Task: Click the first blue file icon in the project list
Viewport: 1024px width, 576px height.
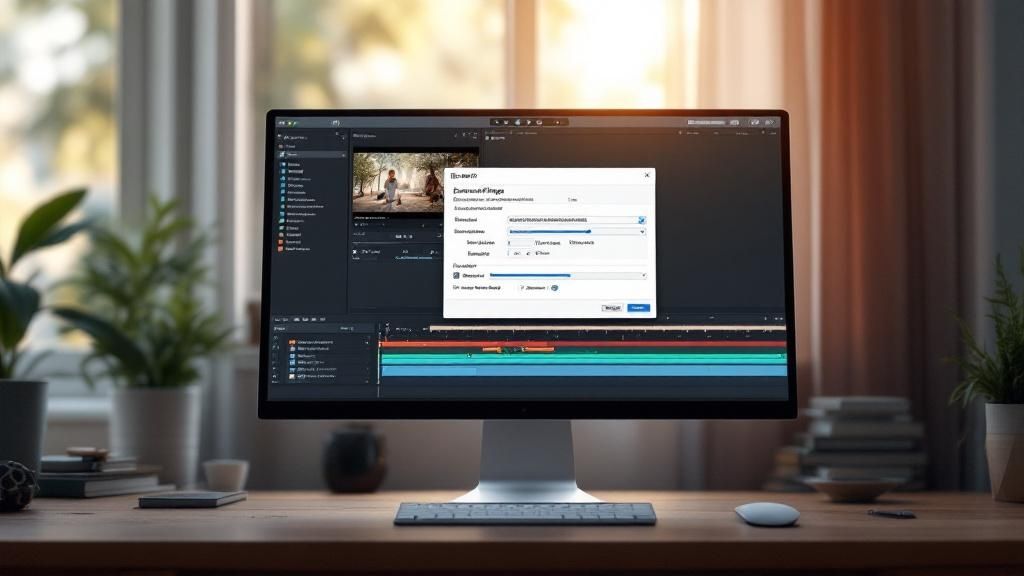Action: pos(282,164)
